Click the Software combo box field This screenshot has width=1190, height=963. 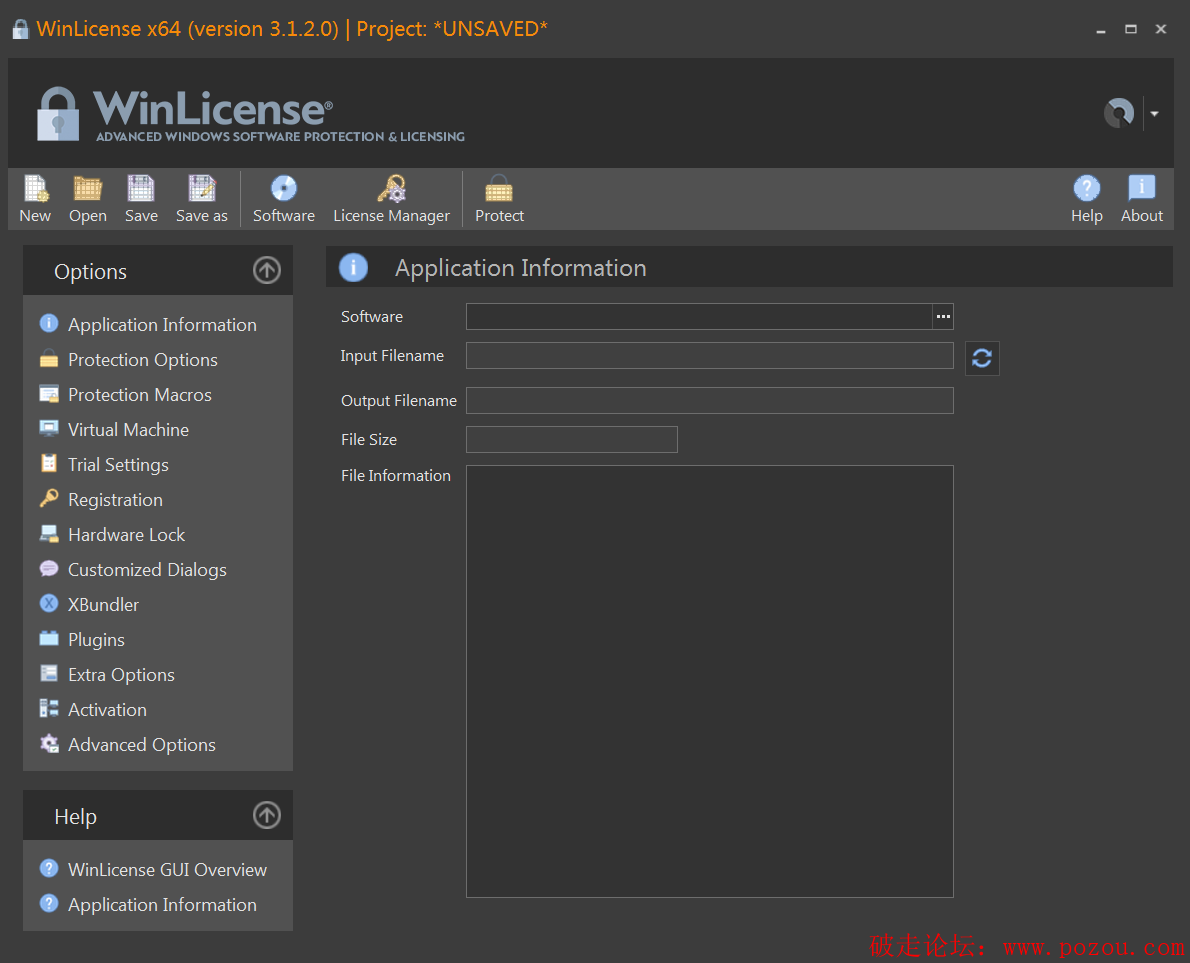click(x=699, y=316)
